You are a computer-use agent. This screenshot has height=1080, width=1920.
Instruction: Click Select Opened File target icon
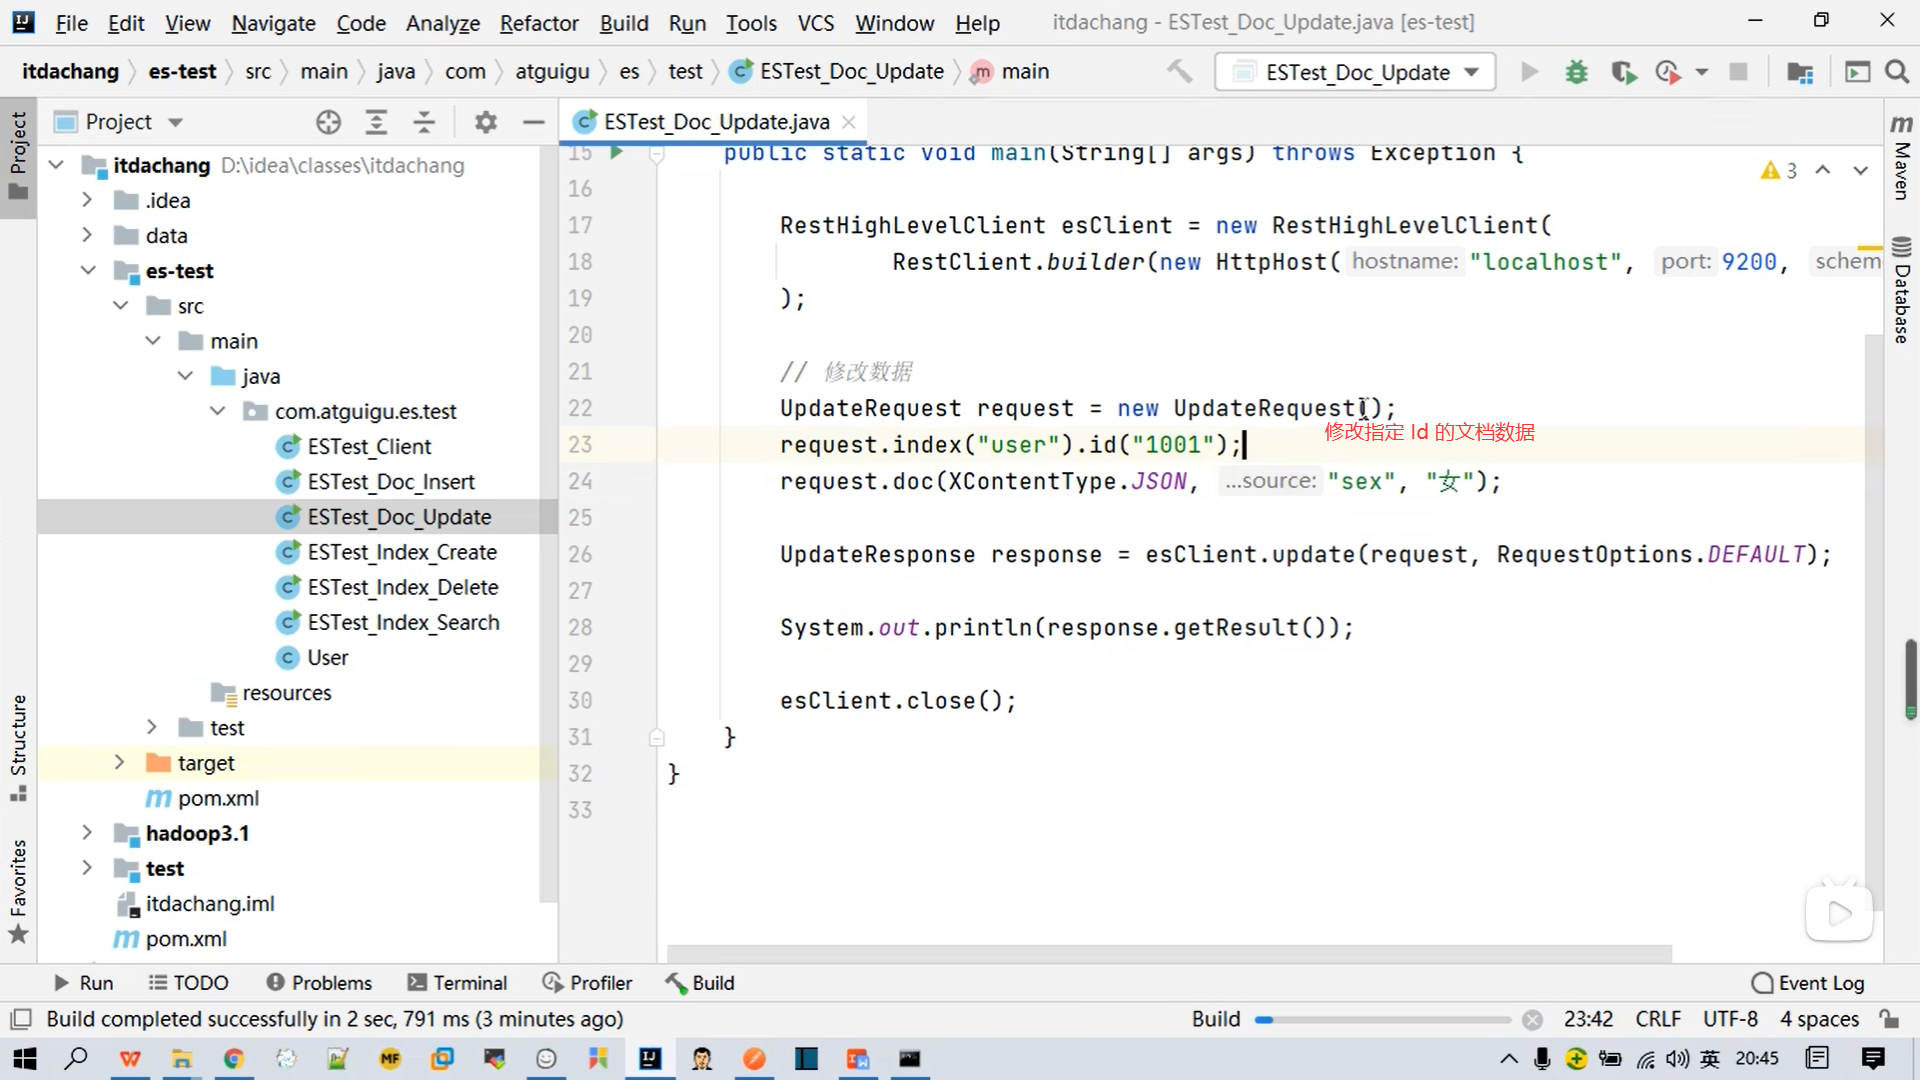tap(328, 122)
